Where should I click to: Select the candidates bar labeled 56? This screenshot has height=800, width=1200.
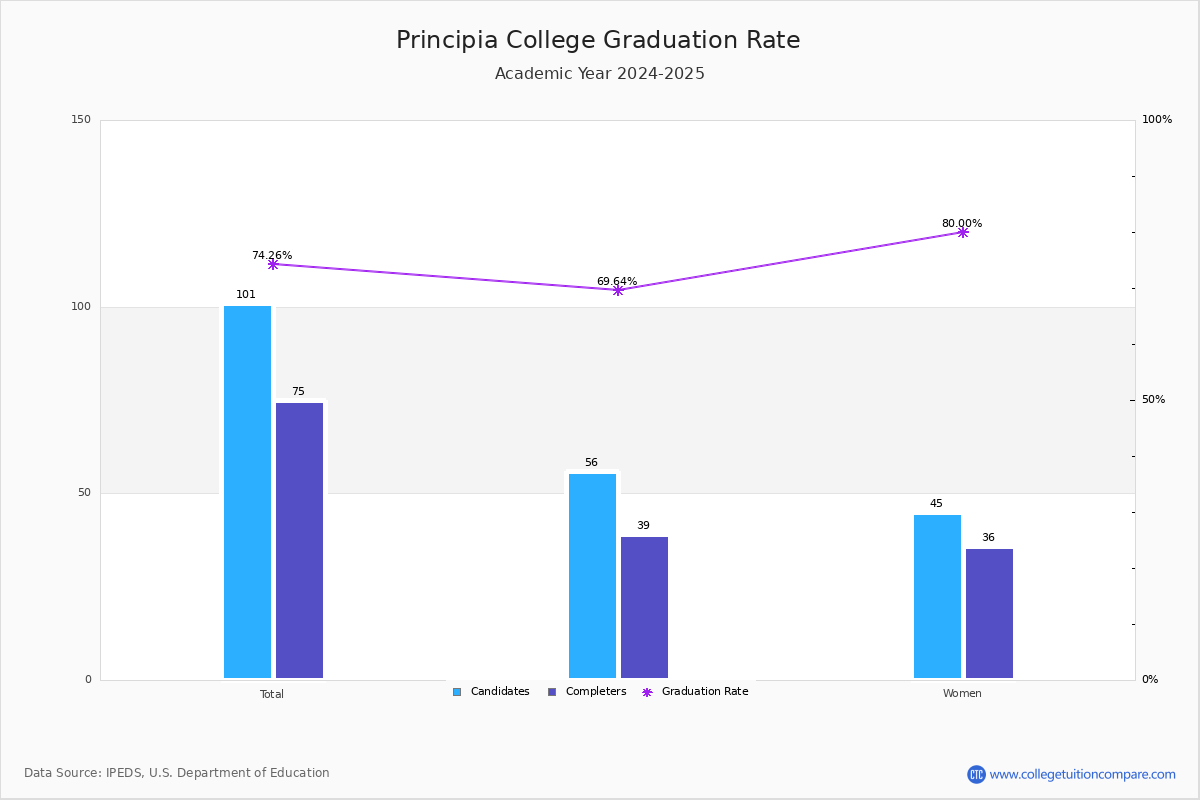pos(592,576)
